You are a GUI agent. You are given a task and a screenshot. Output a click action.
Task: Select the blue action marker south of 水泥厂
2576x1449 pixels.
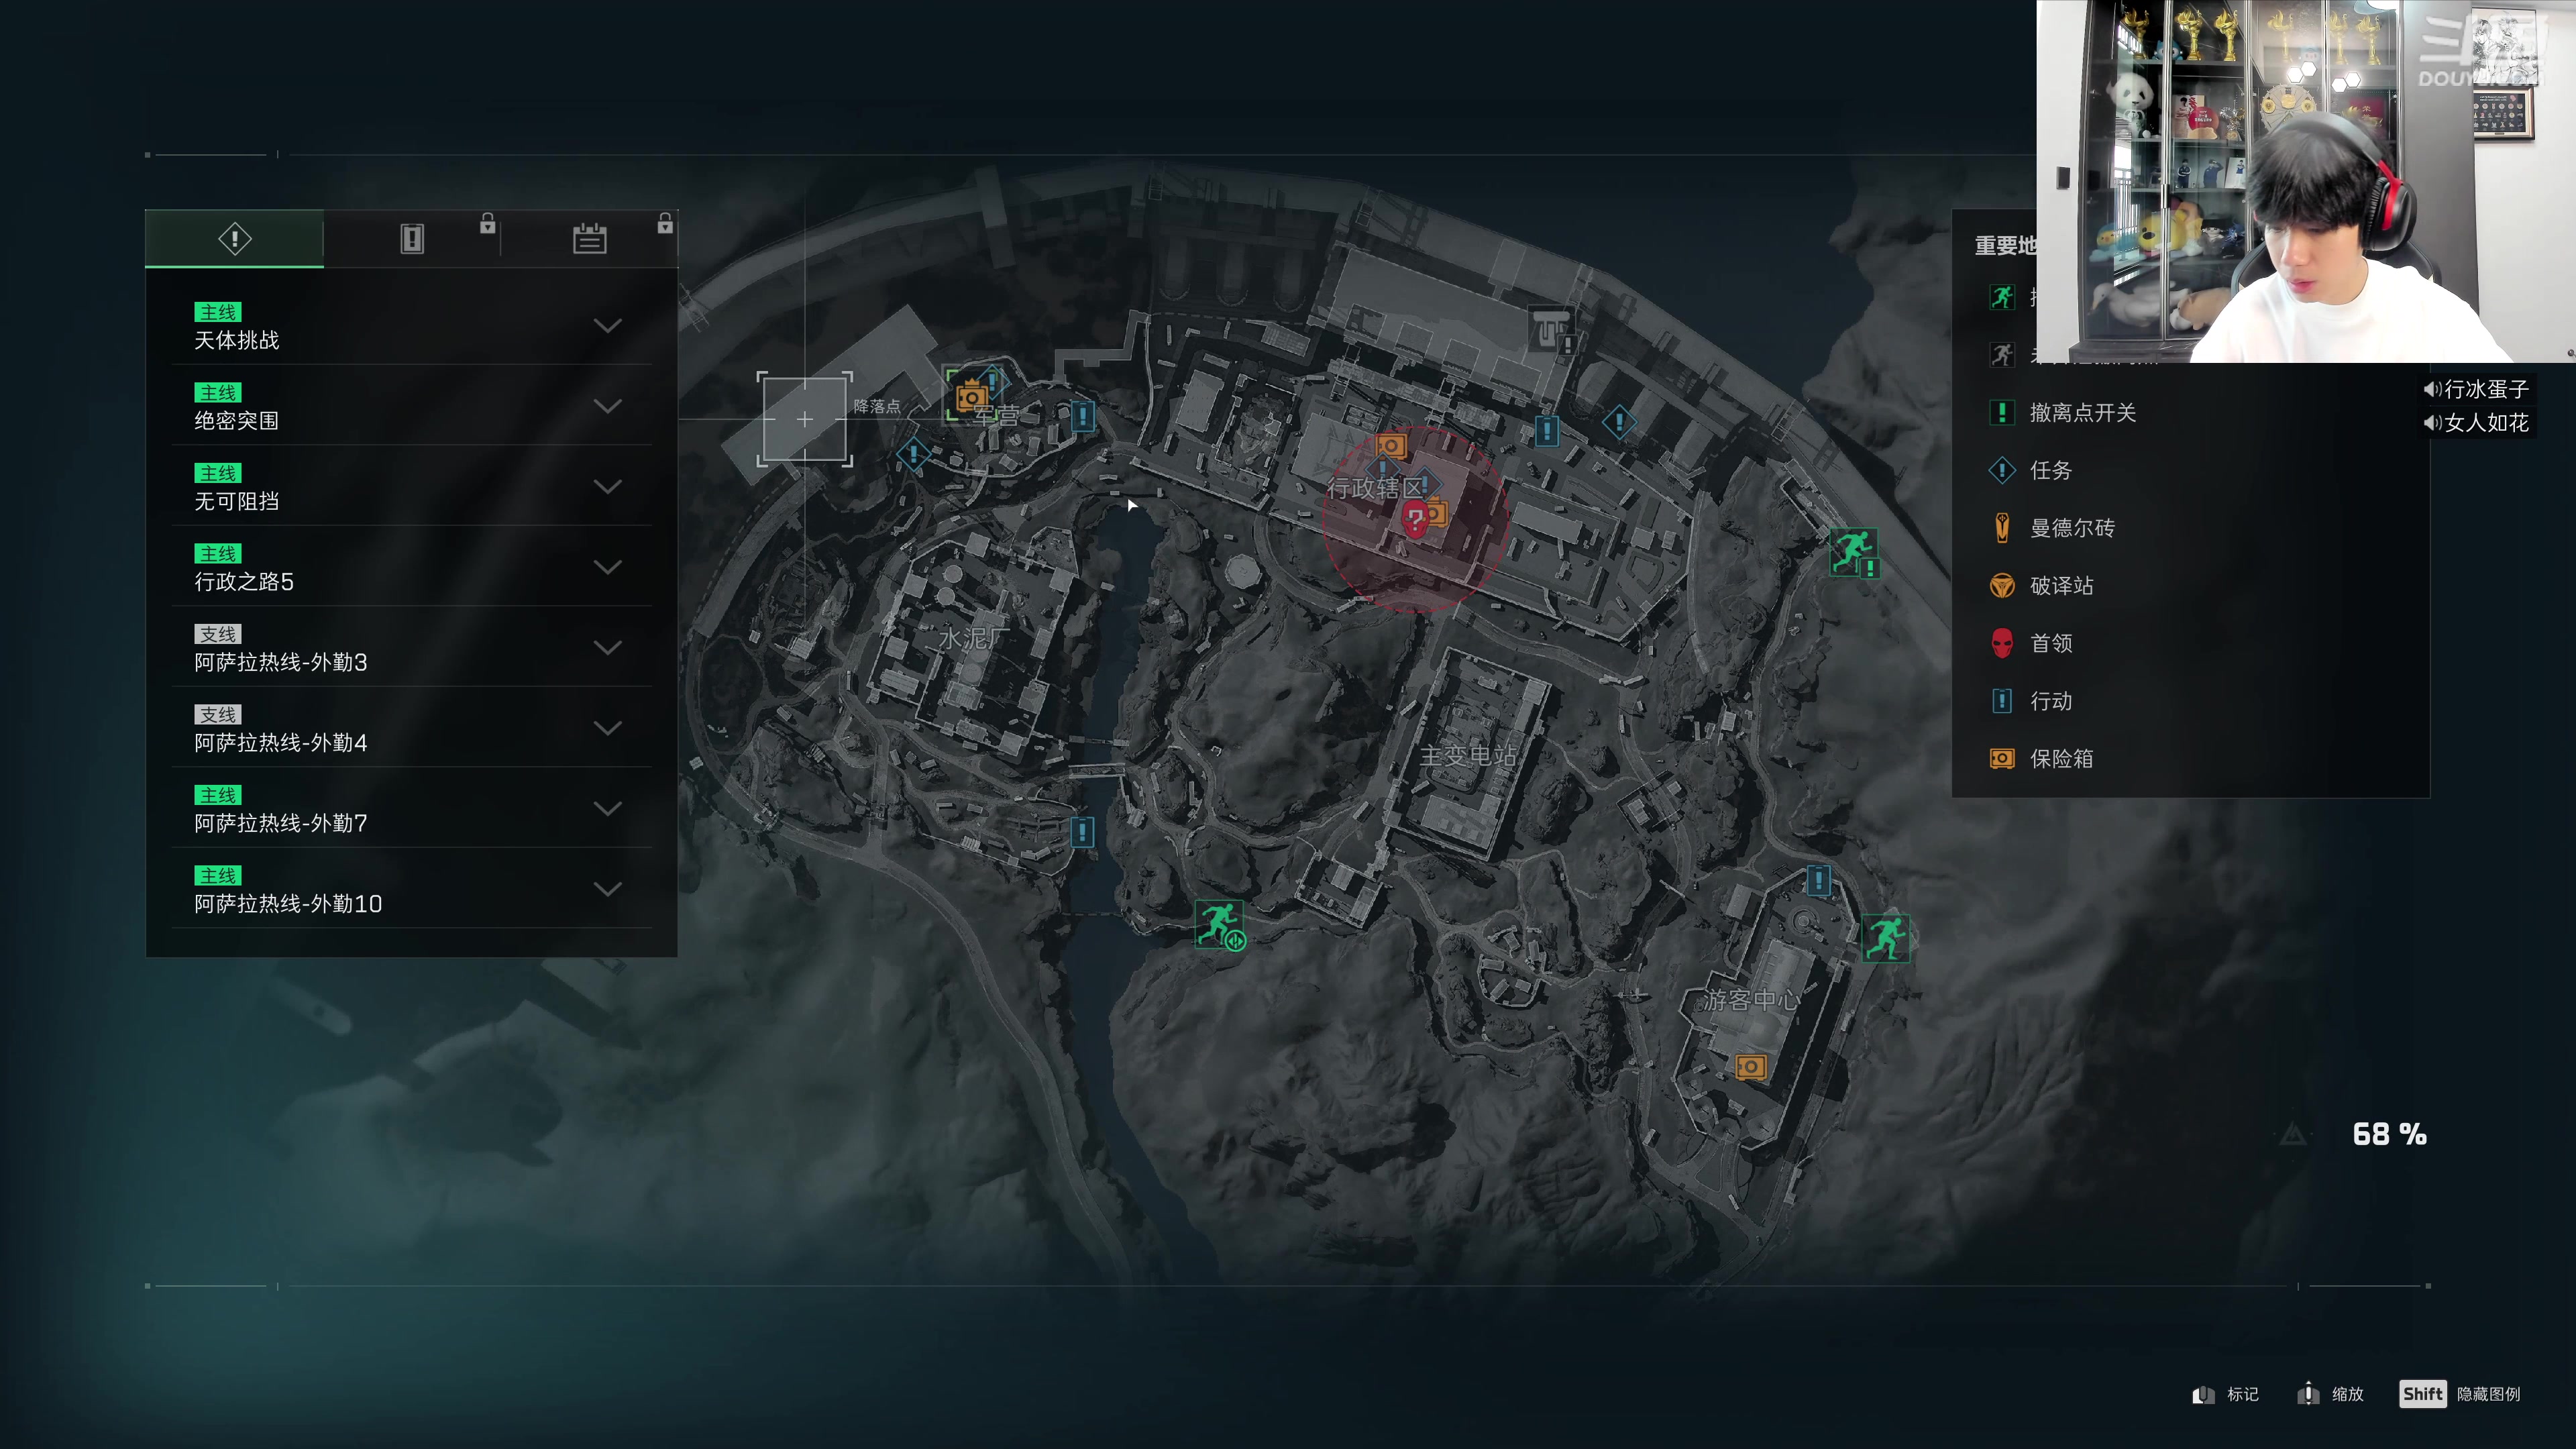pyautogui.click(x=1082, y=831)
